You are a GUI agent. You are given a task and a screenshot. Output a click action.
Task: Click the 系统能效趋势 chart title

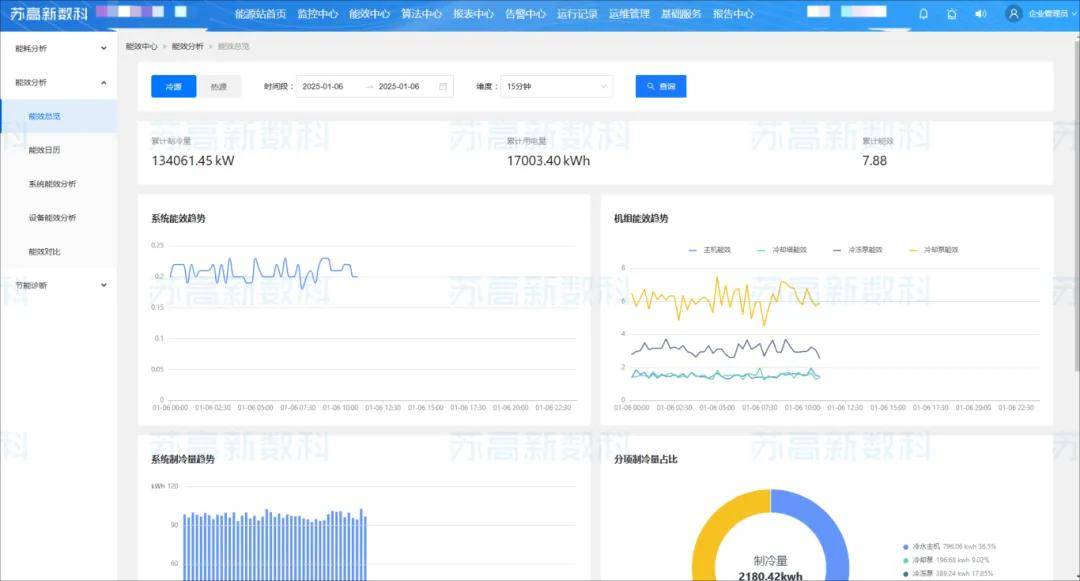click(178, 218)
